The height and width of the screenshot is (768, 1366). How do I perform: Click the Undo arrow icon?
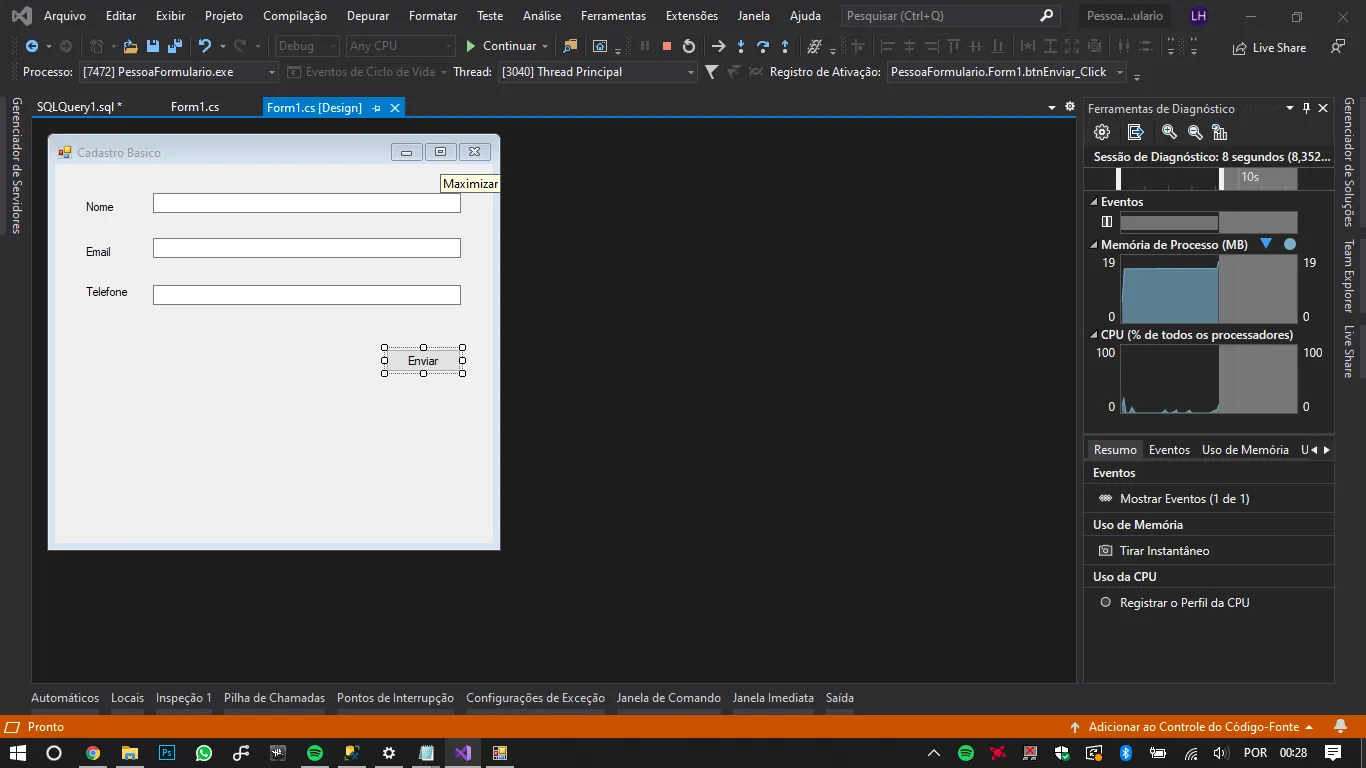[205, 46]
